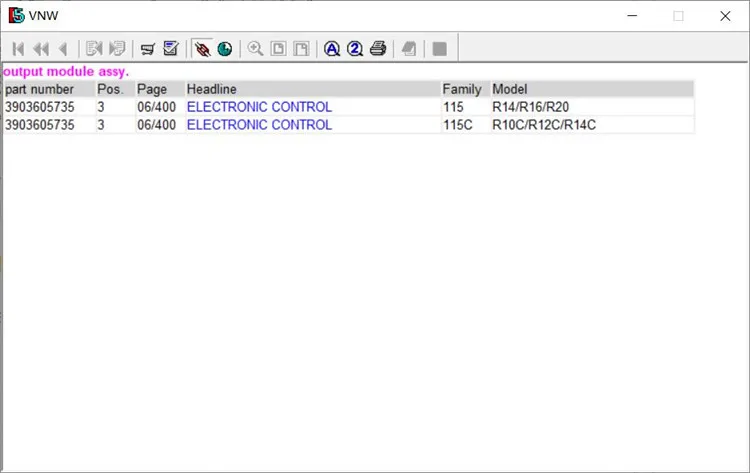
Task: Click the greyed notes page icon
Action: tap(409, 49)
